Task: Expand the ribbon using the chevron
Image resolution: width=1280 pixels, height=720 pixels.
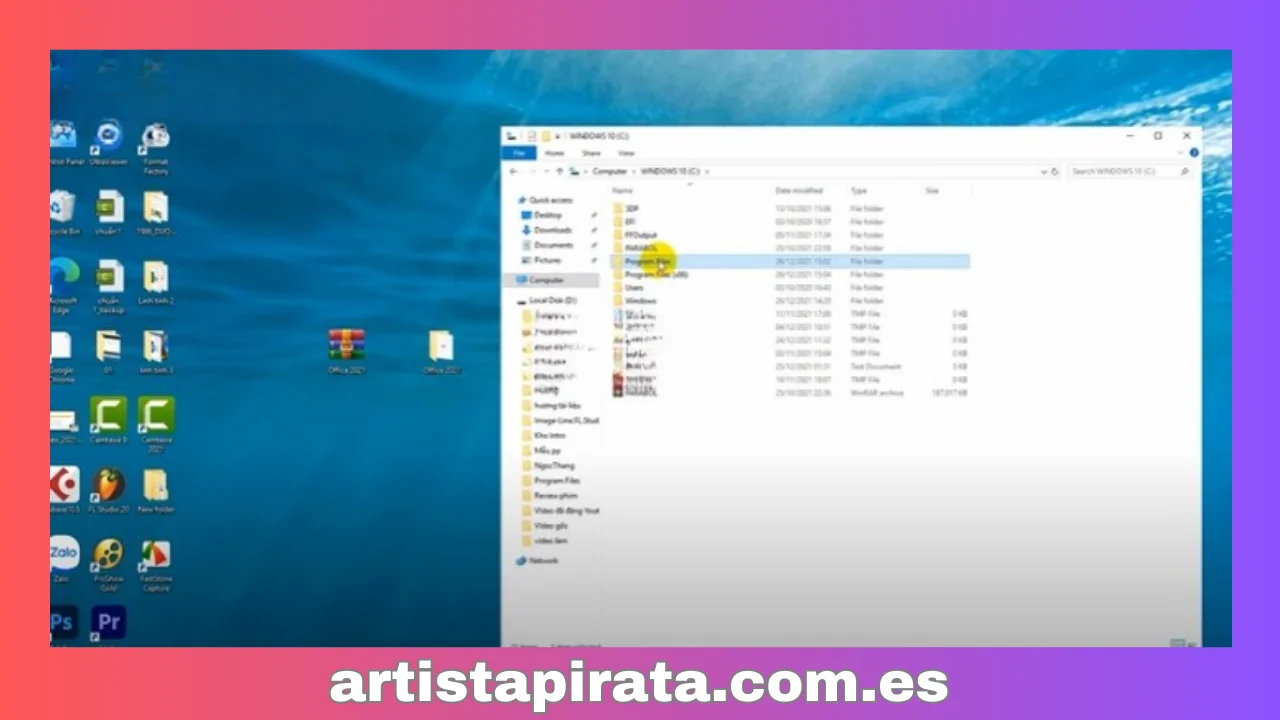Action: point(1181,153)
